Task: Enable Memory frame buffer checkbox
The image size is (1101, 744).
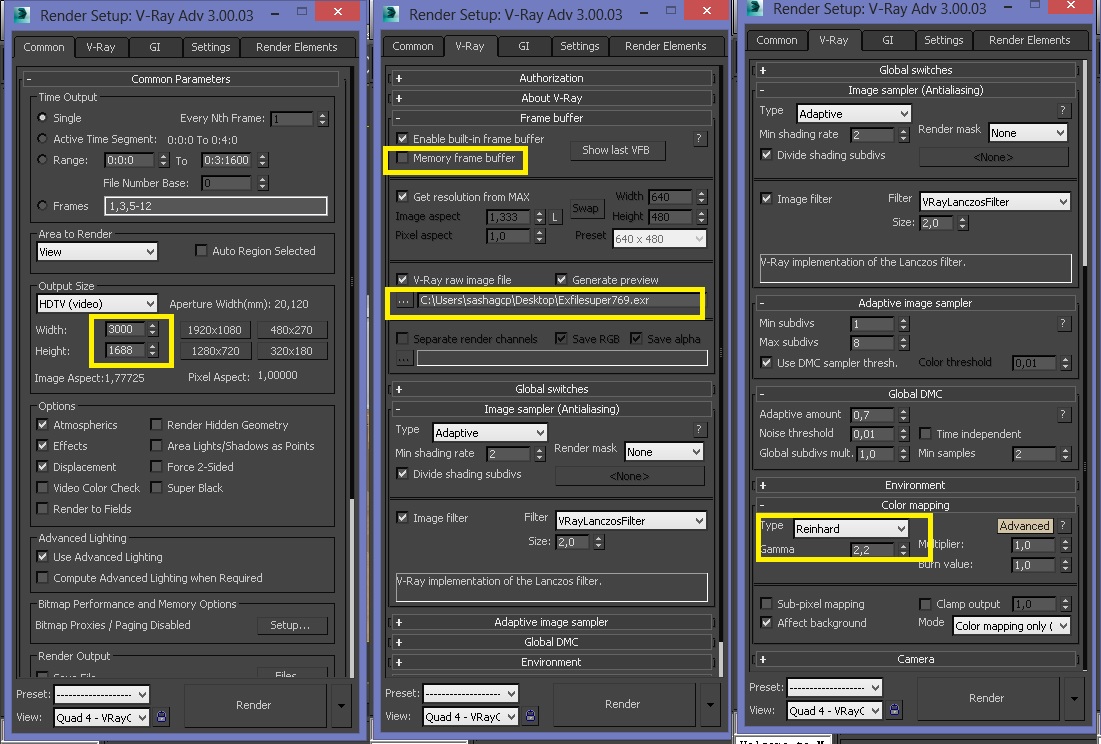Action: 402,158
